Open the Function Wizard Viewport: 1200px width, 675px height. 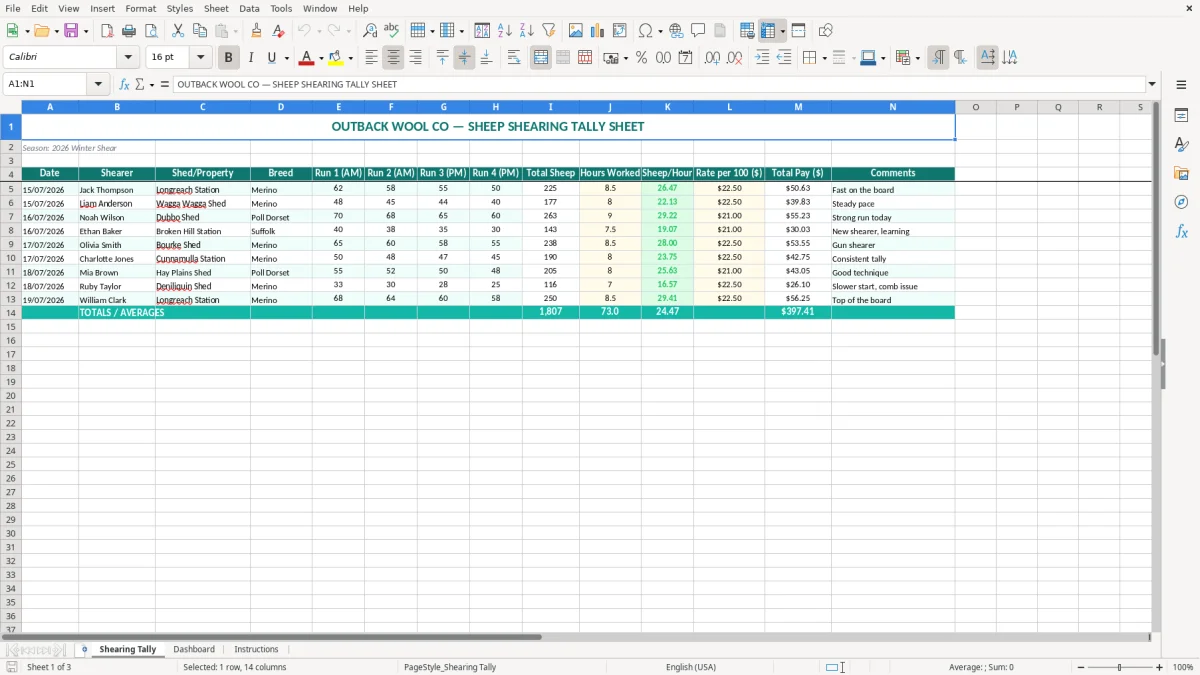124,85
